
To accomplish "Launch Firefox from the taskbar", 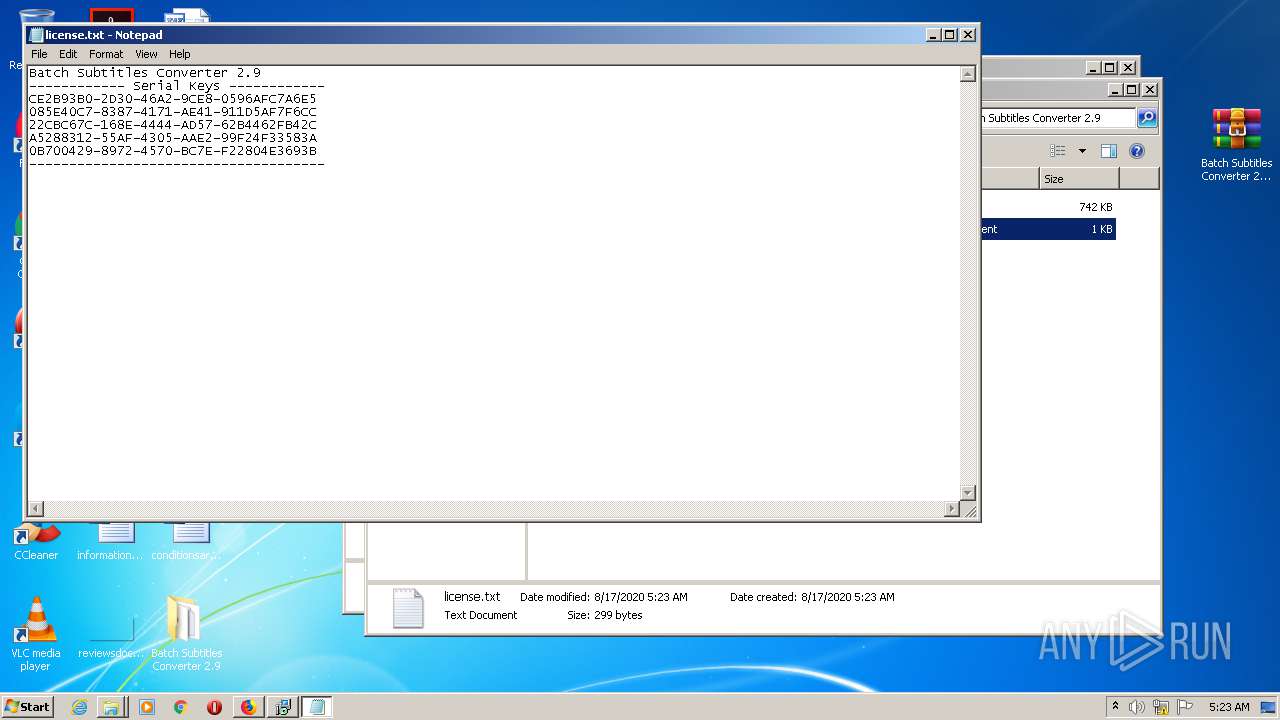I will pos(248,707).
